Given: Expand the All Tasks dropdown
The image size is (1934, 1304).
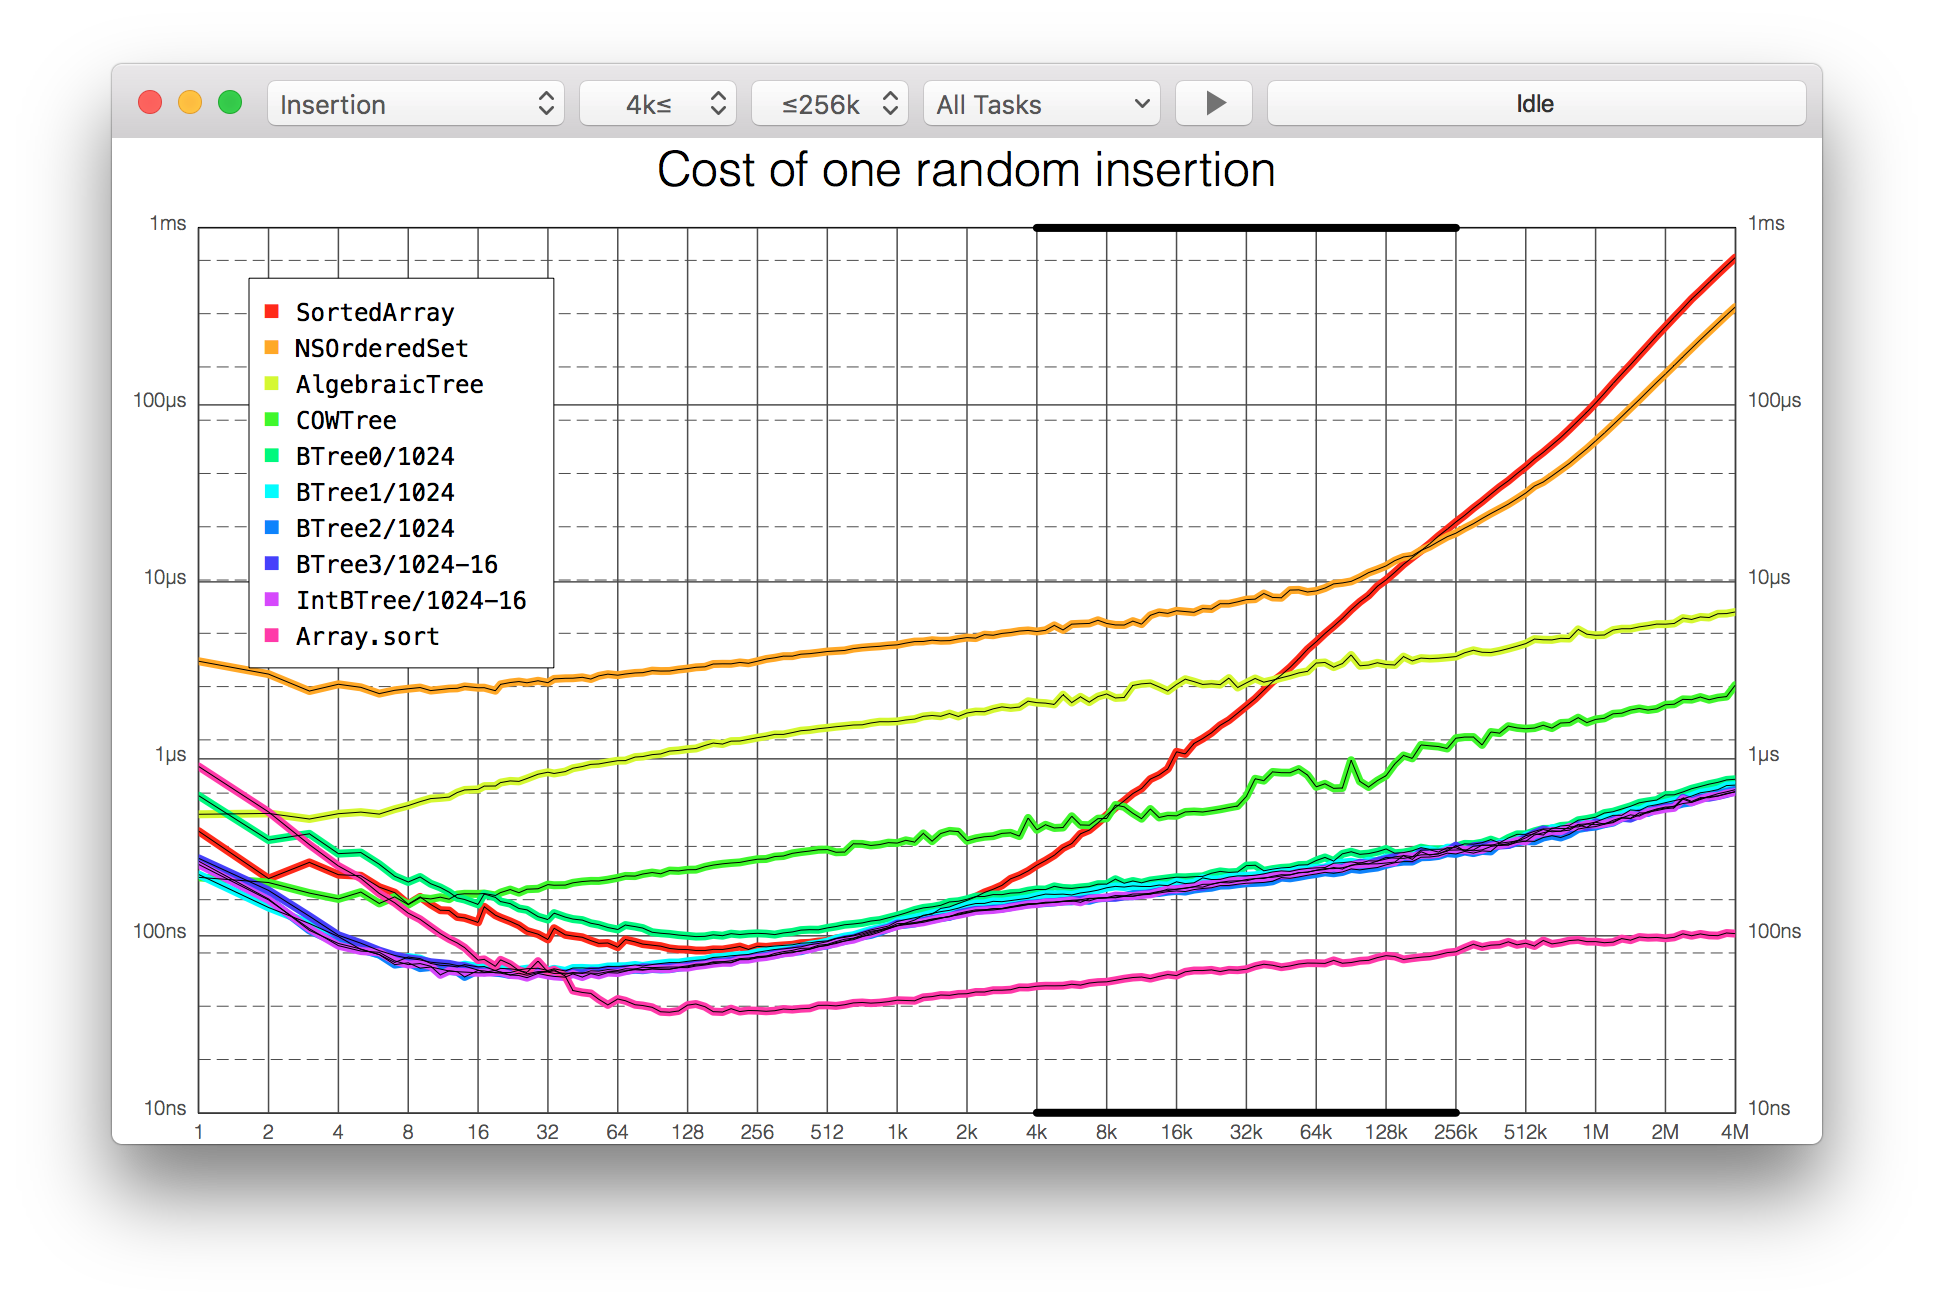Looking at the screenshot, I should click(x=1041, y=104).
